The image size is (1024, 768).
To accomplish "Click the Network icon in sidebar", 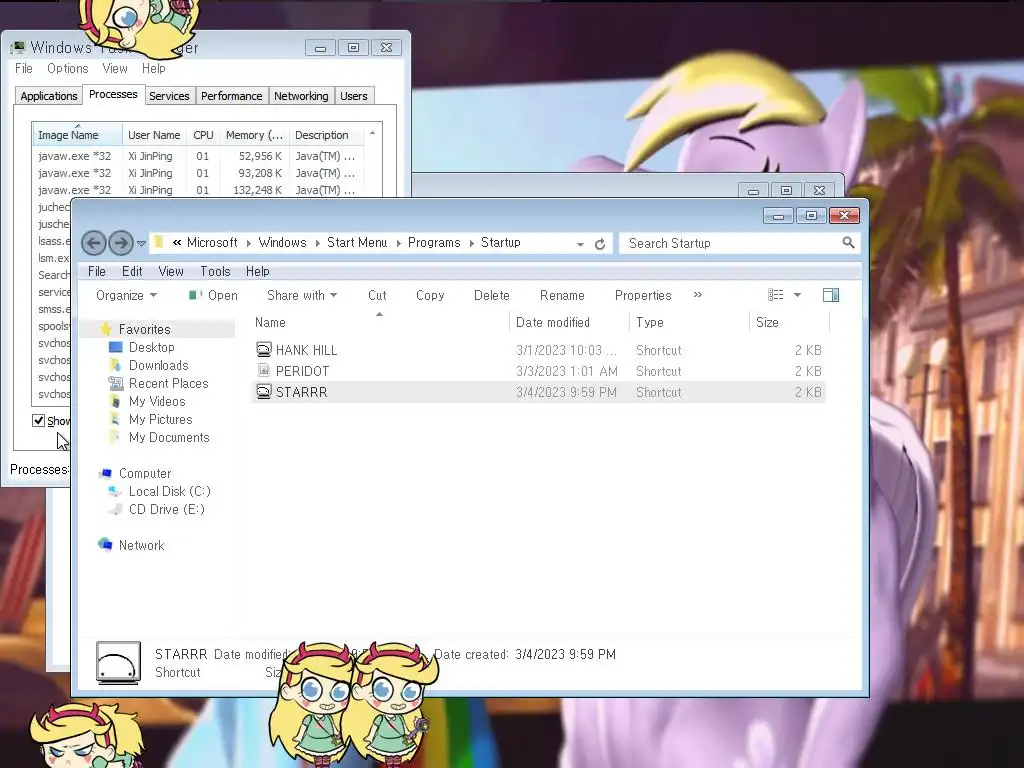I will pyautogui.click(x=105, y=544).
